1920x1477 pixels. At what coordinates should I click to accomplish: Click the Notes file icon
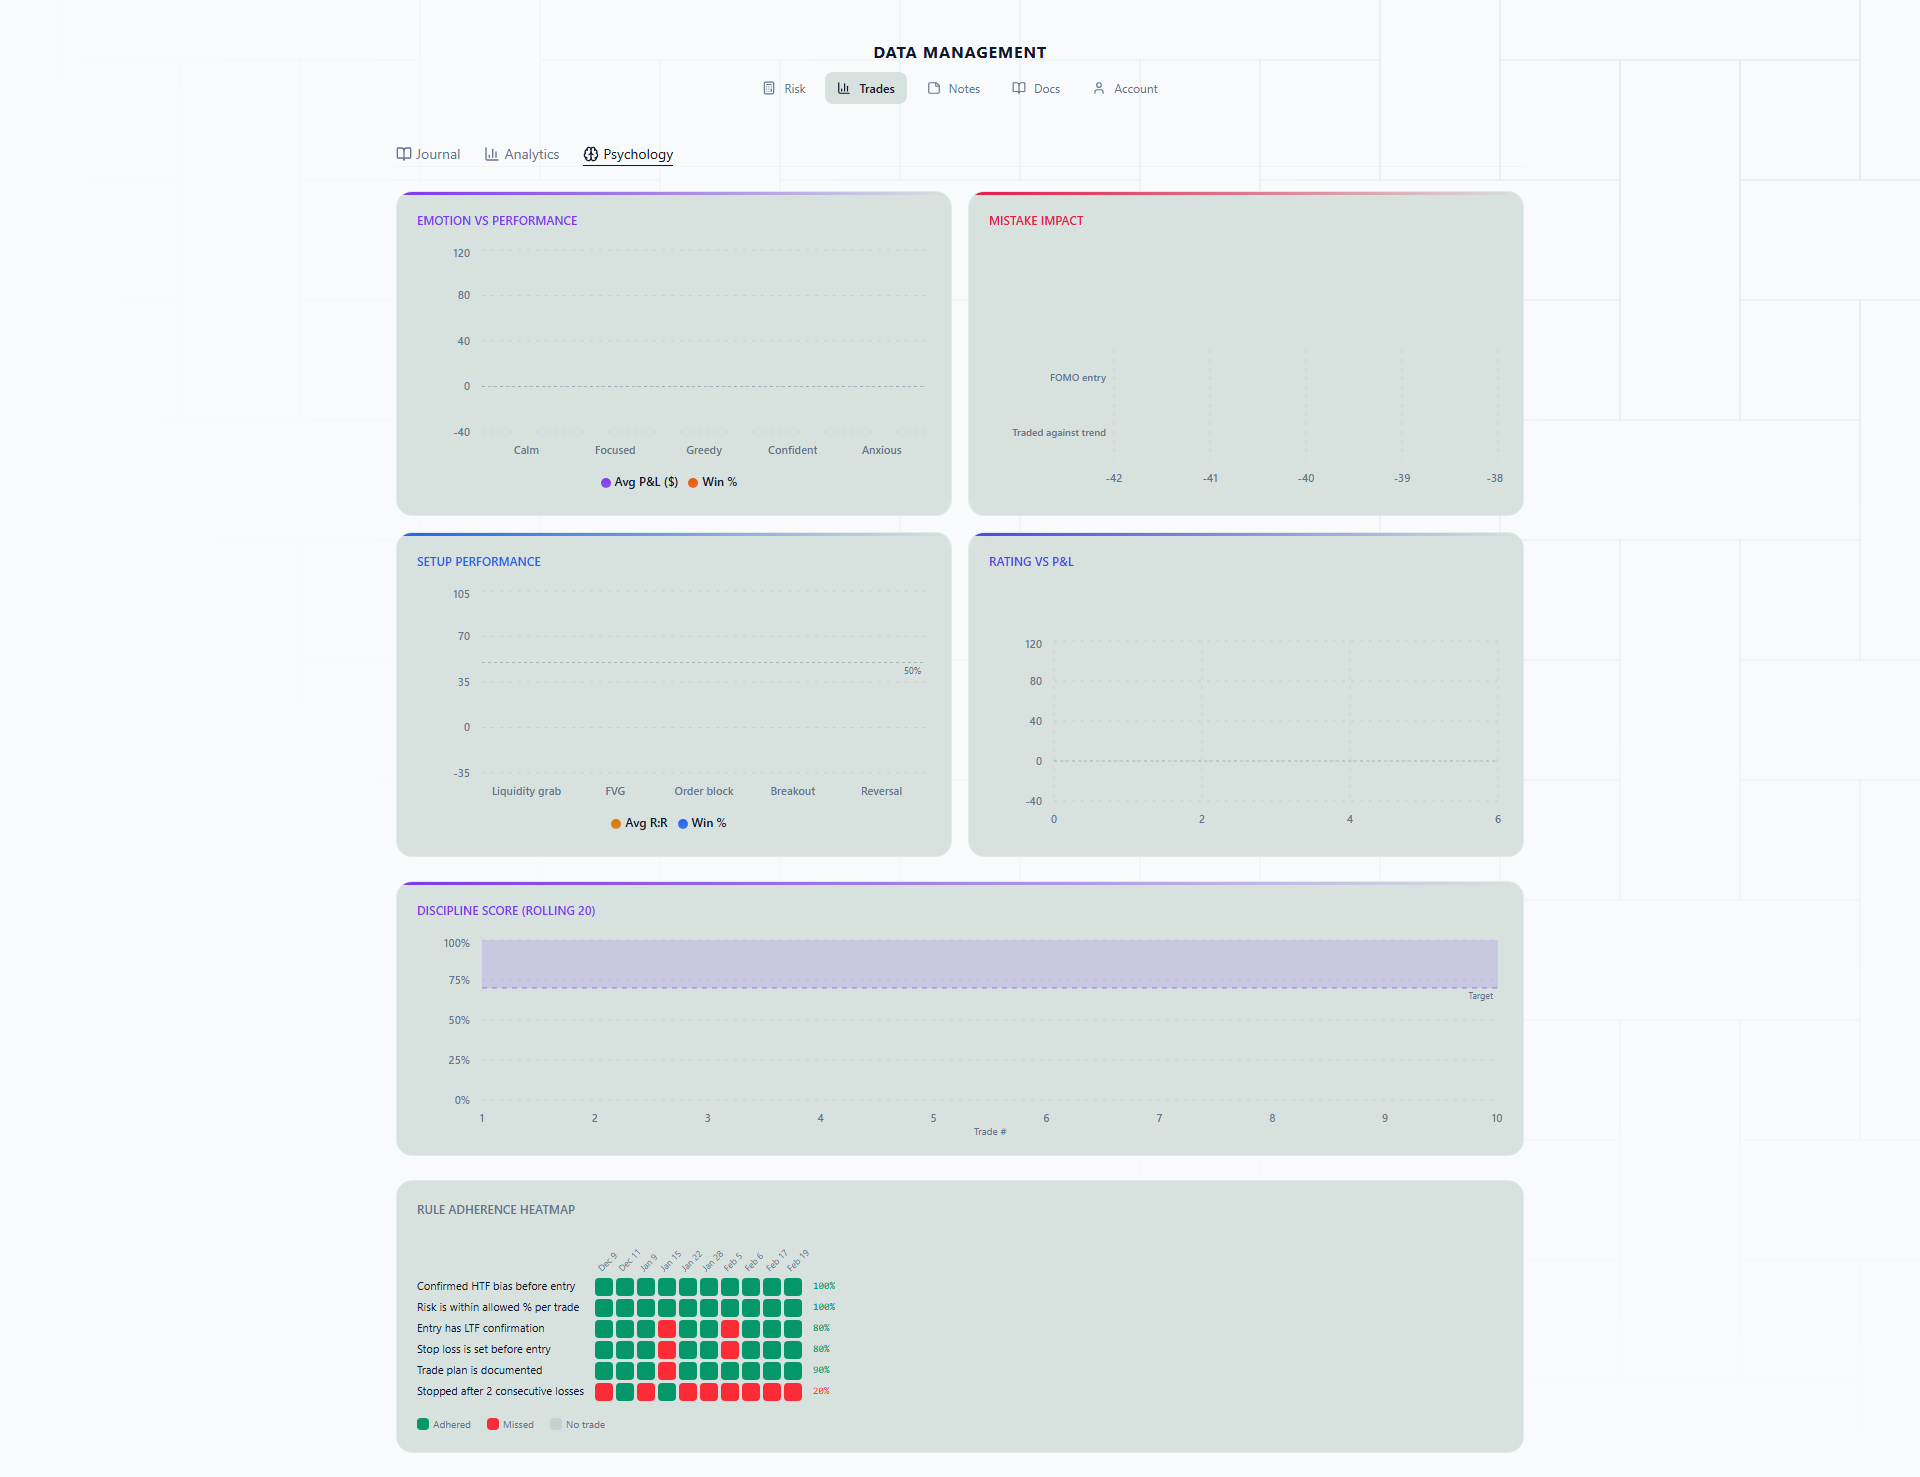pyautogui.click(x=934, y=88)
